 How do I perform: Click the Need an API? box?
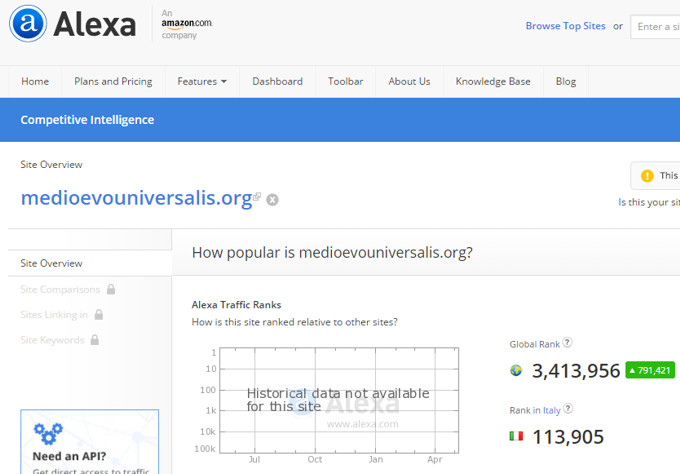(90, 441)
